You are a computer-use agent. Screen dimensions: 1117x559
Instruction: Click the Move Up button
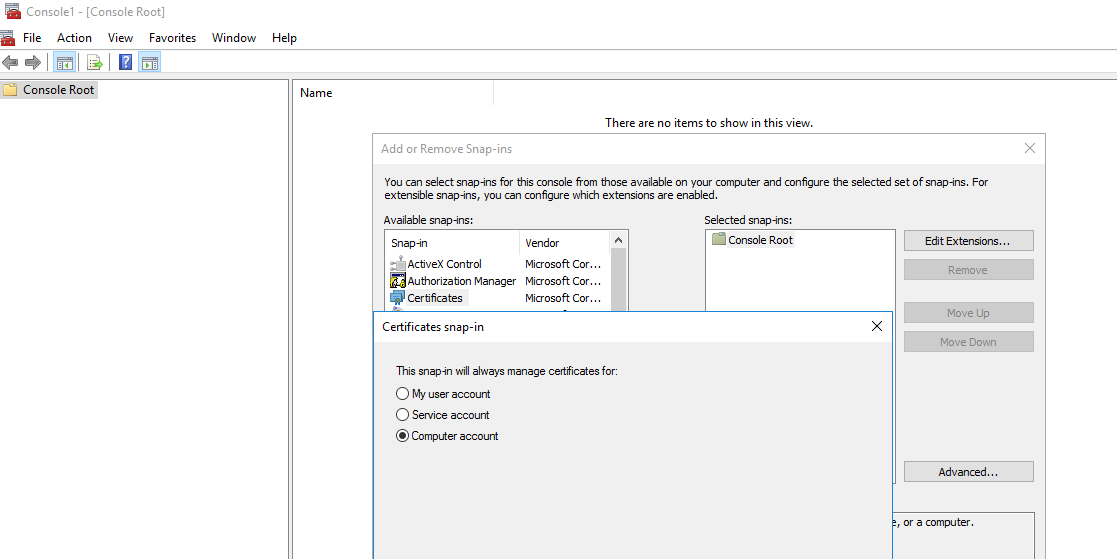pos(968,313)
